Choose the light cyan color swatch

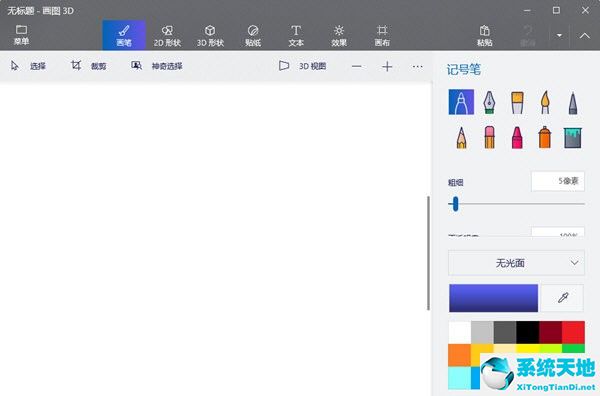[460, 378]
